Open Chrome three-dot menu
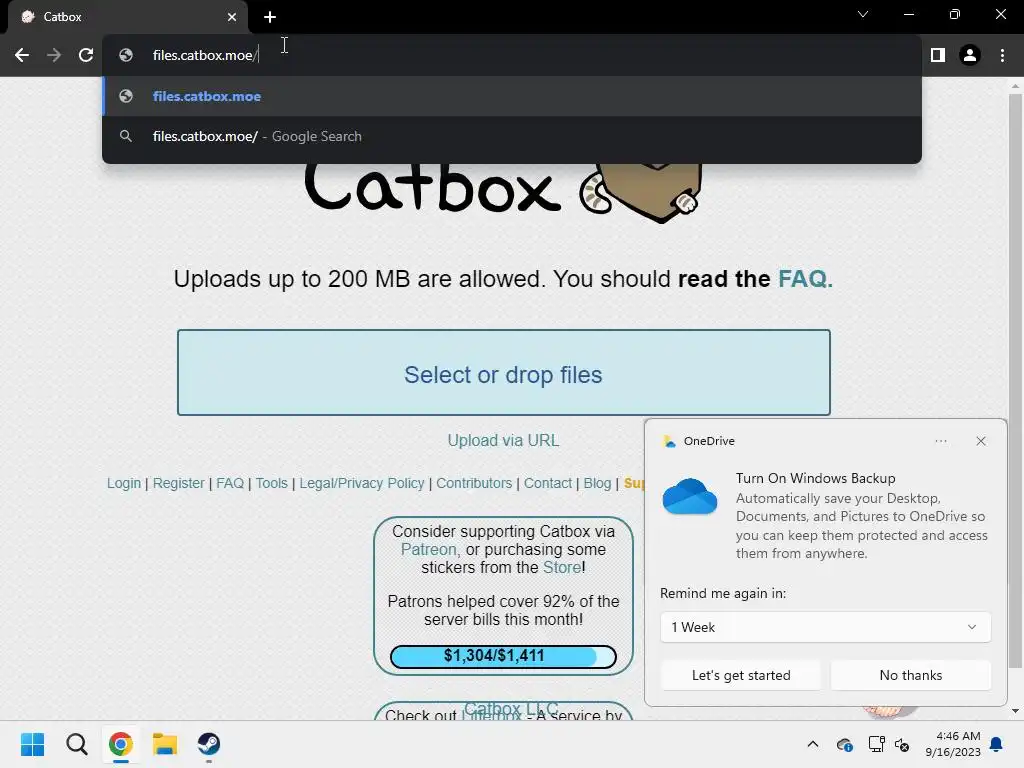The width and height of the screenshot is (1024, 768). pos(1002,55)
